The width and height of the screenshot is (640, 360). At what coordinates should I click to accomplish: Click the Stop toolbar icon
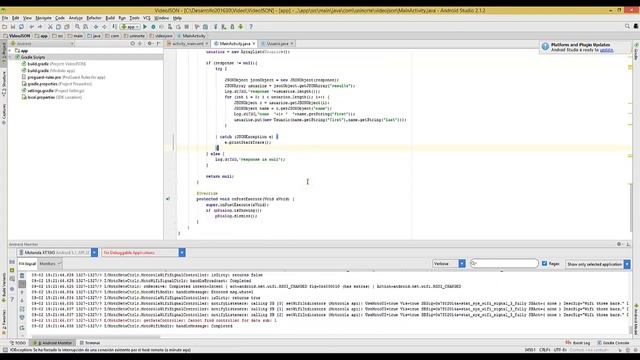(x=187, y=27)
